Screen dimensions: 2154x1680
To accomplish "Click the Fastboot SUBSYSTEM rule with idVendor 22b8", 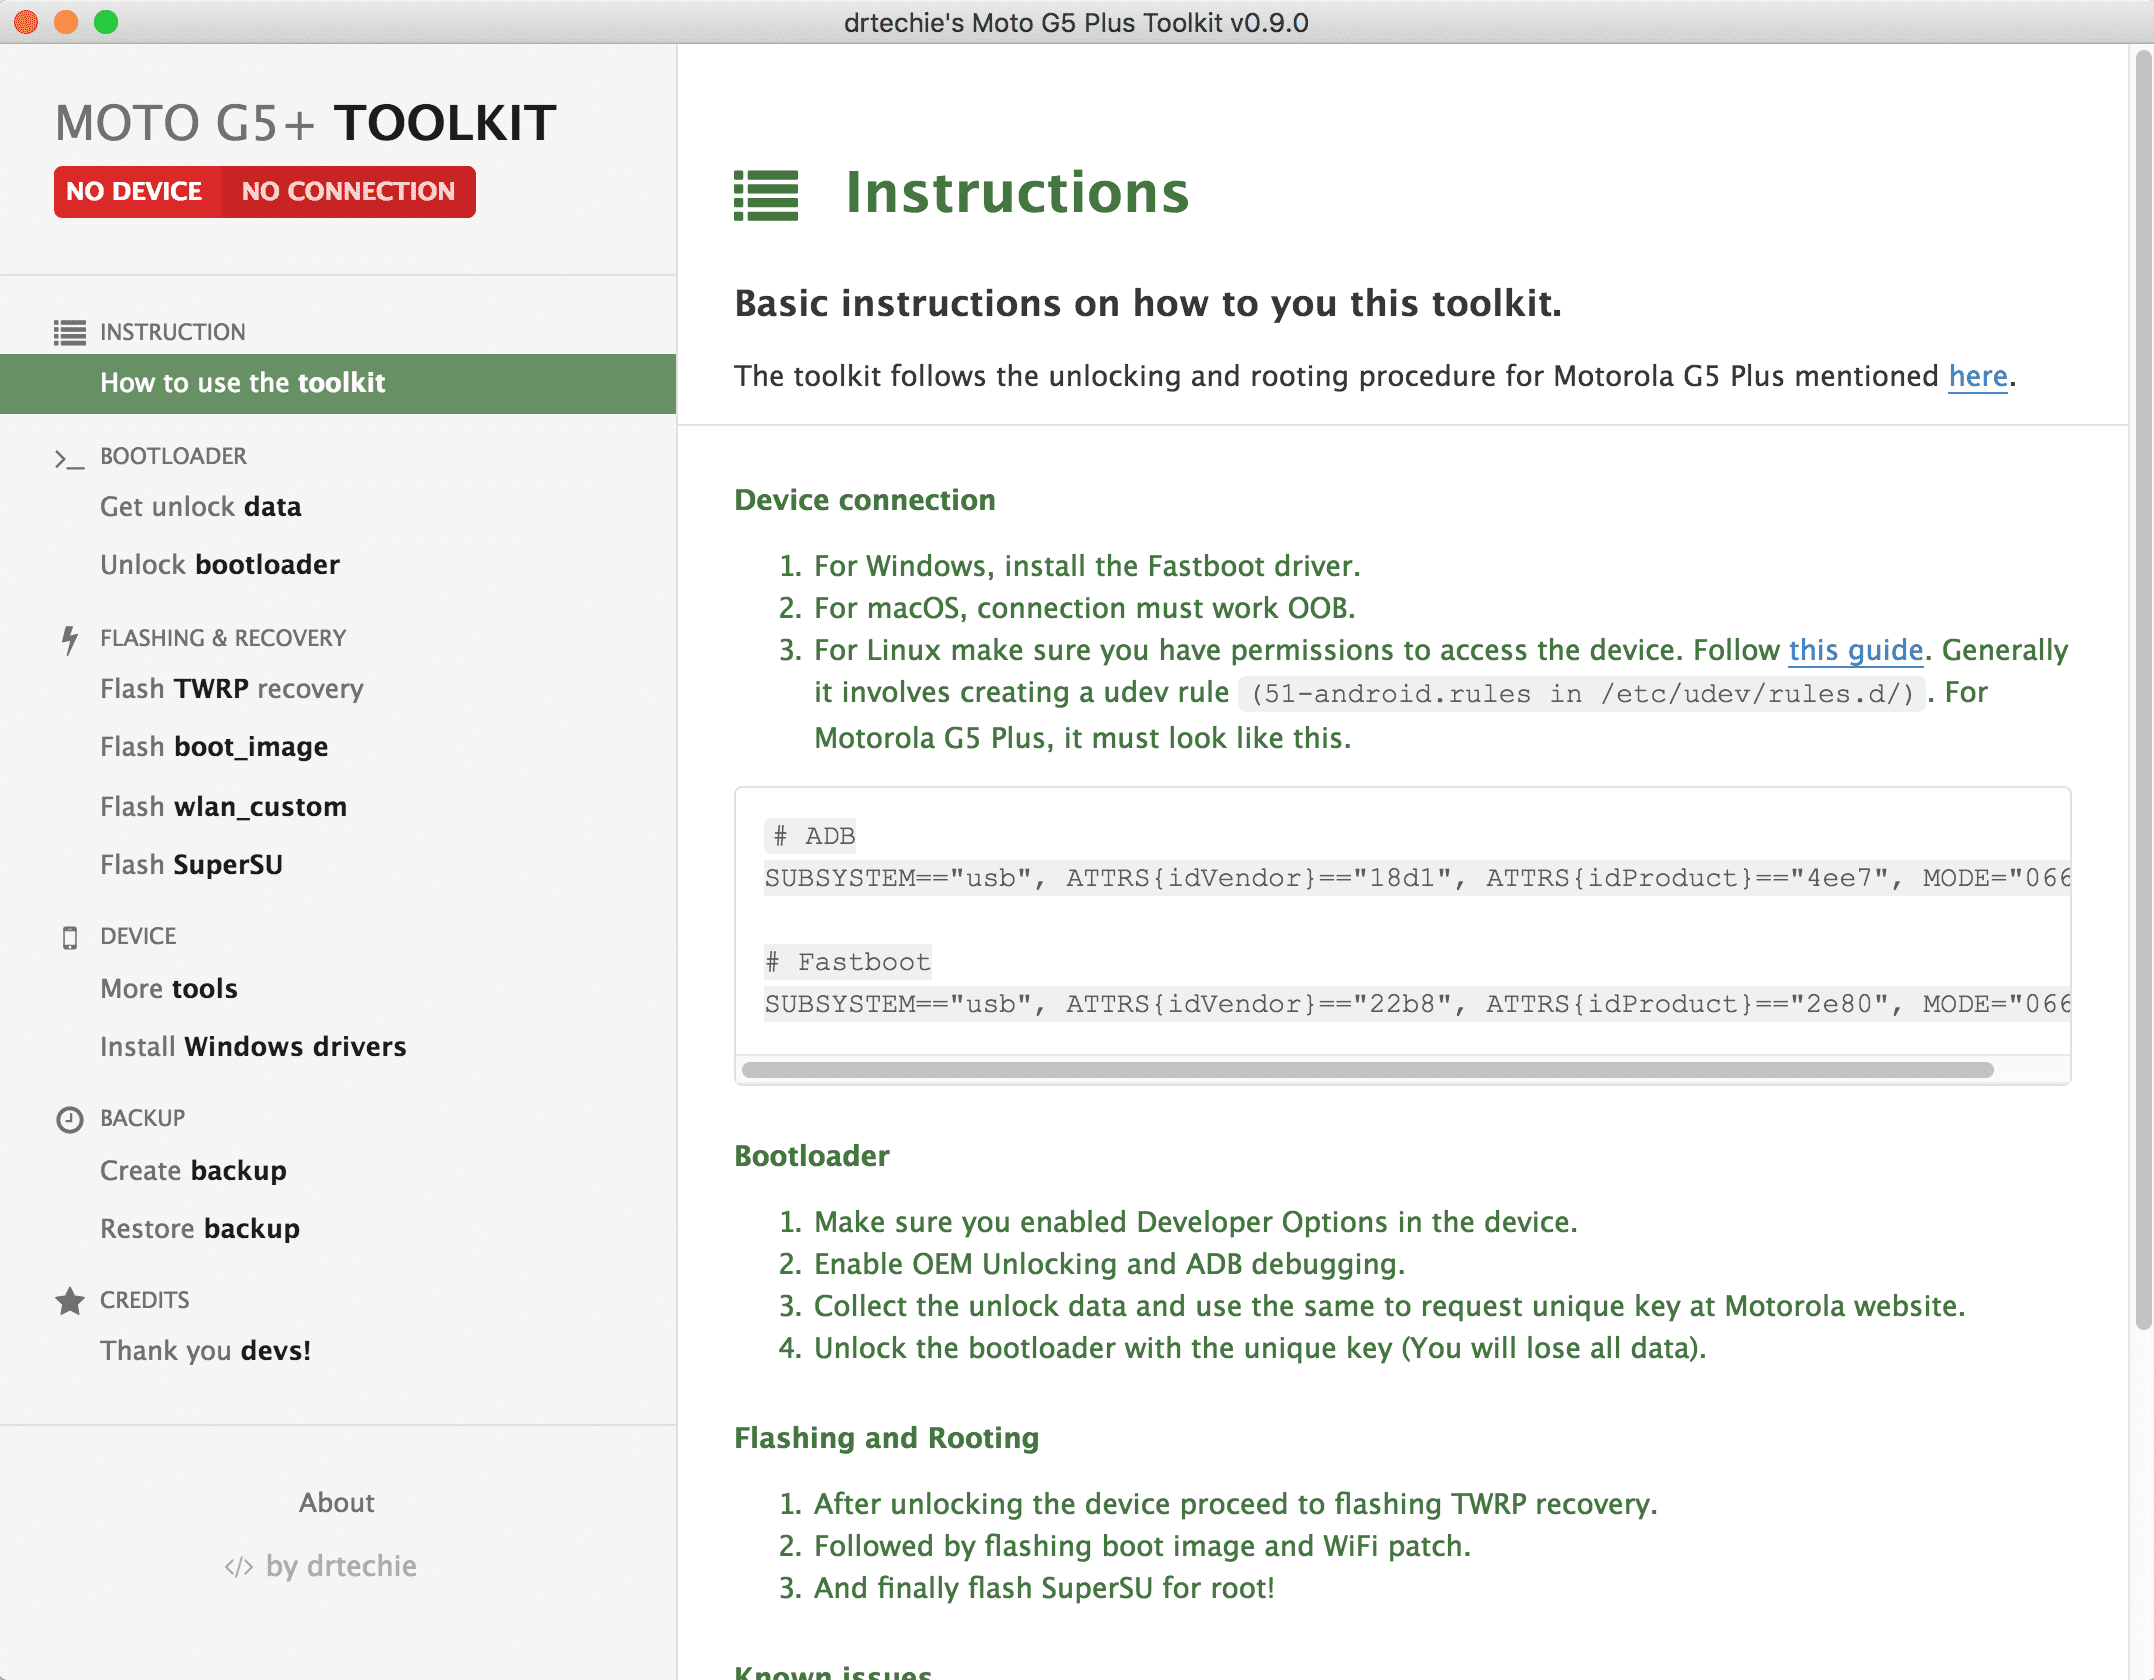I will click(x=1417, y=1004).
